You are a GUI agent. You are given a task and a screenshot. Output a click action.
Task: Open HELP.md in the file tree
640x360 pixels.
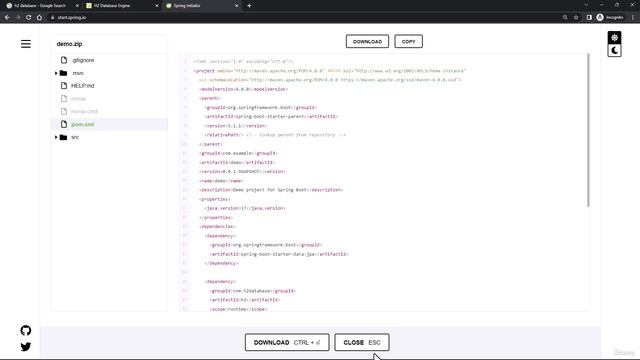82,86
